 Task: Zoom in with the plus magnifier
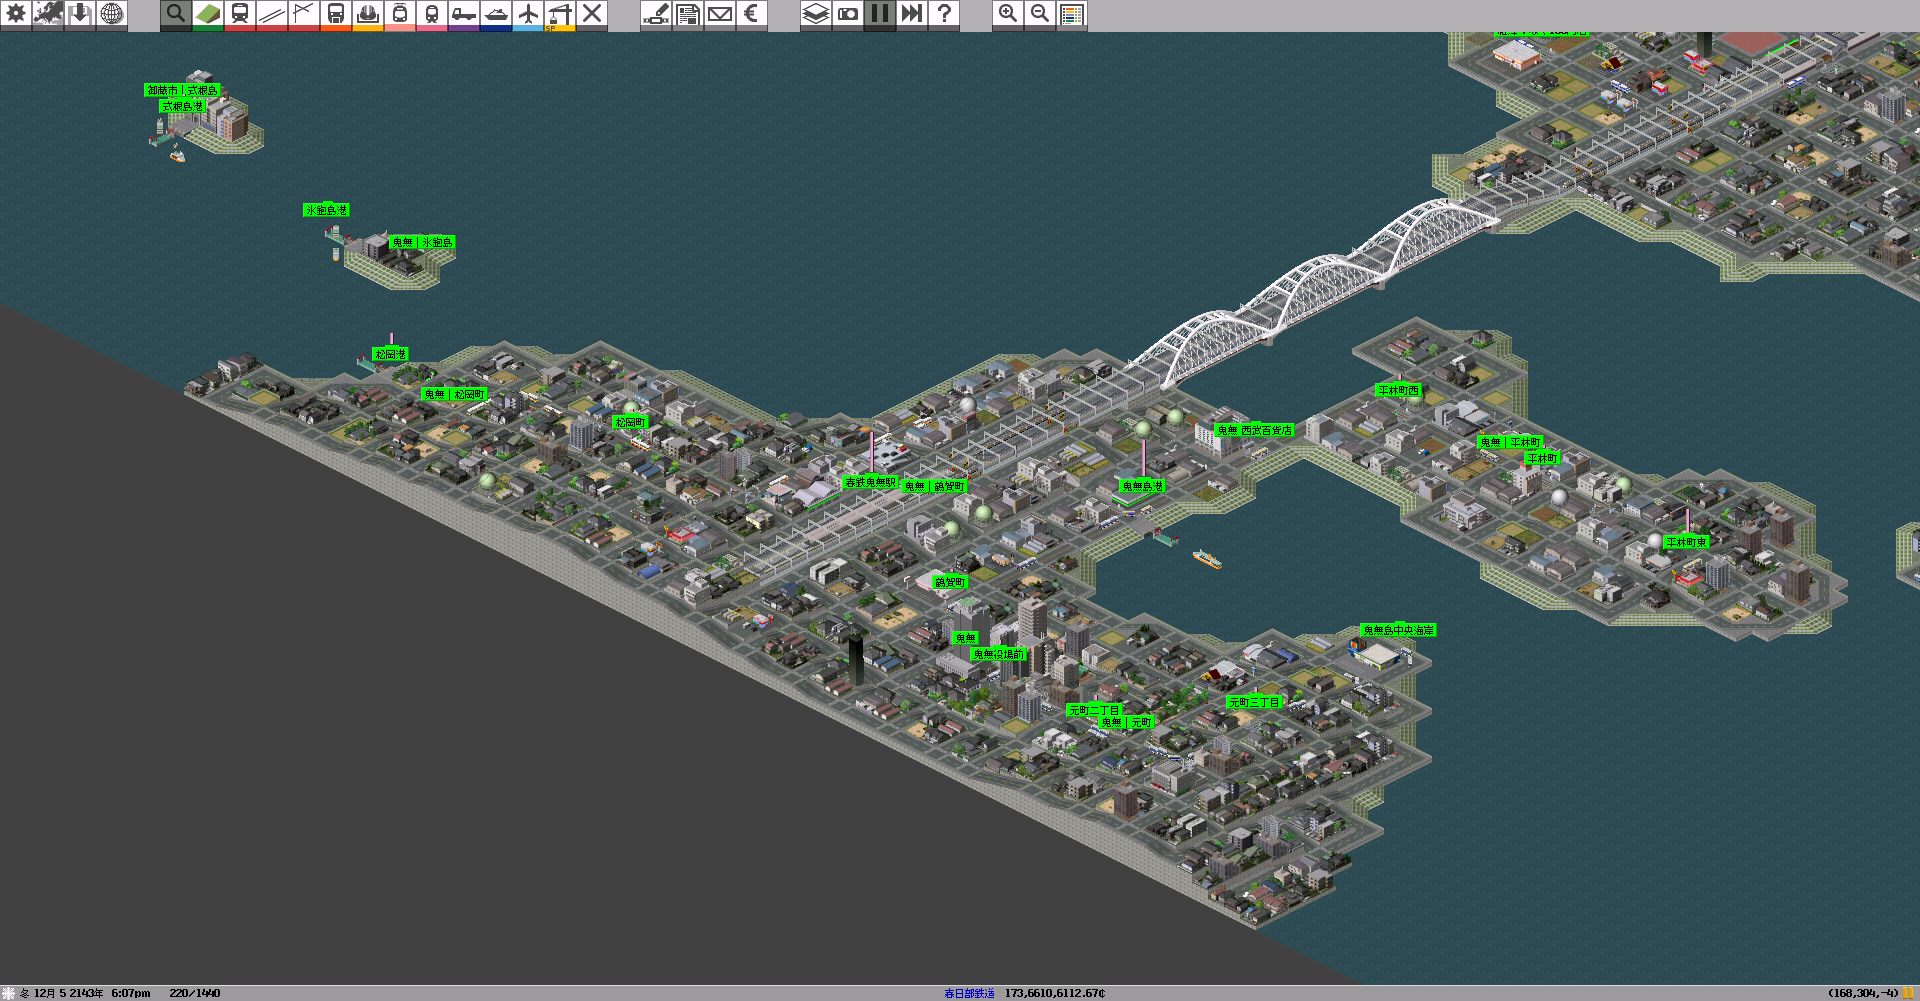1008,15
